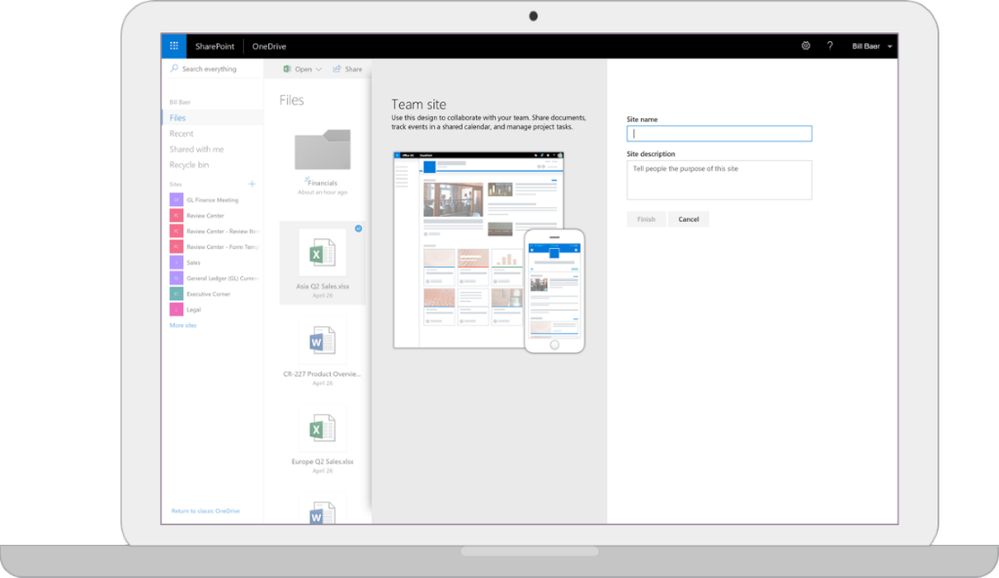The height and width of the screenshot is (578, 999).
Task: Click Return to classic OneDrive link
Action: (x=206, y=510)
